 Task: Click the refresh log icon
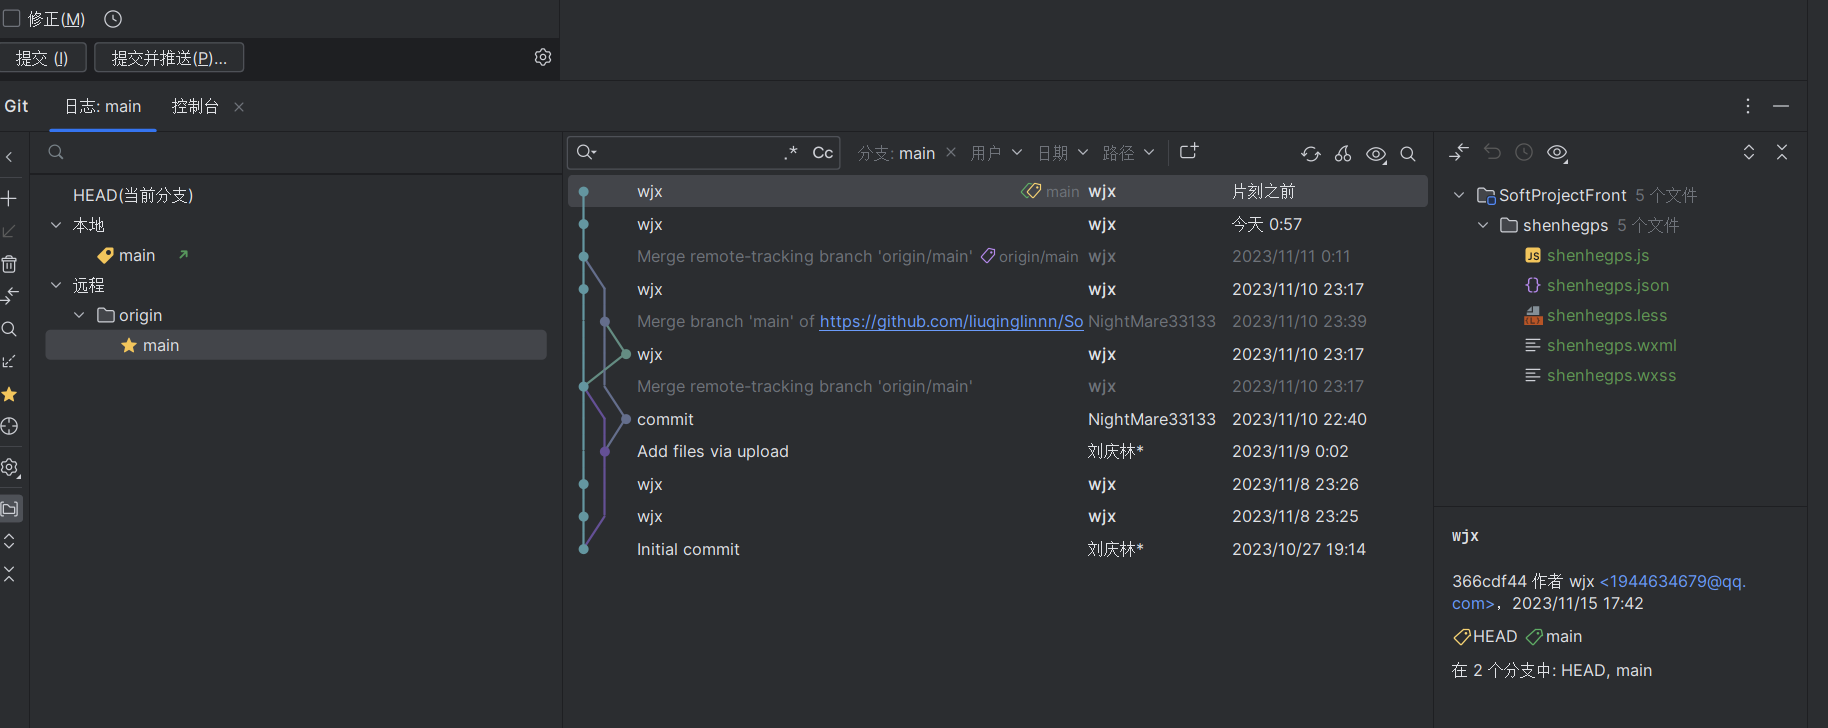pyautogui.click(x=1310, y=154)
